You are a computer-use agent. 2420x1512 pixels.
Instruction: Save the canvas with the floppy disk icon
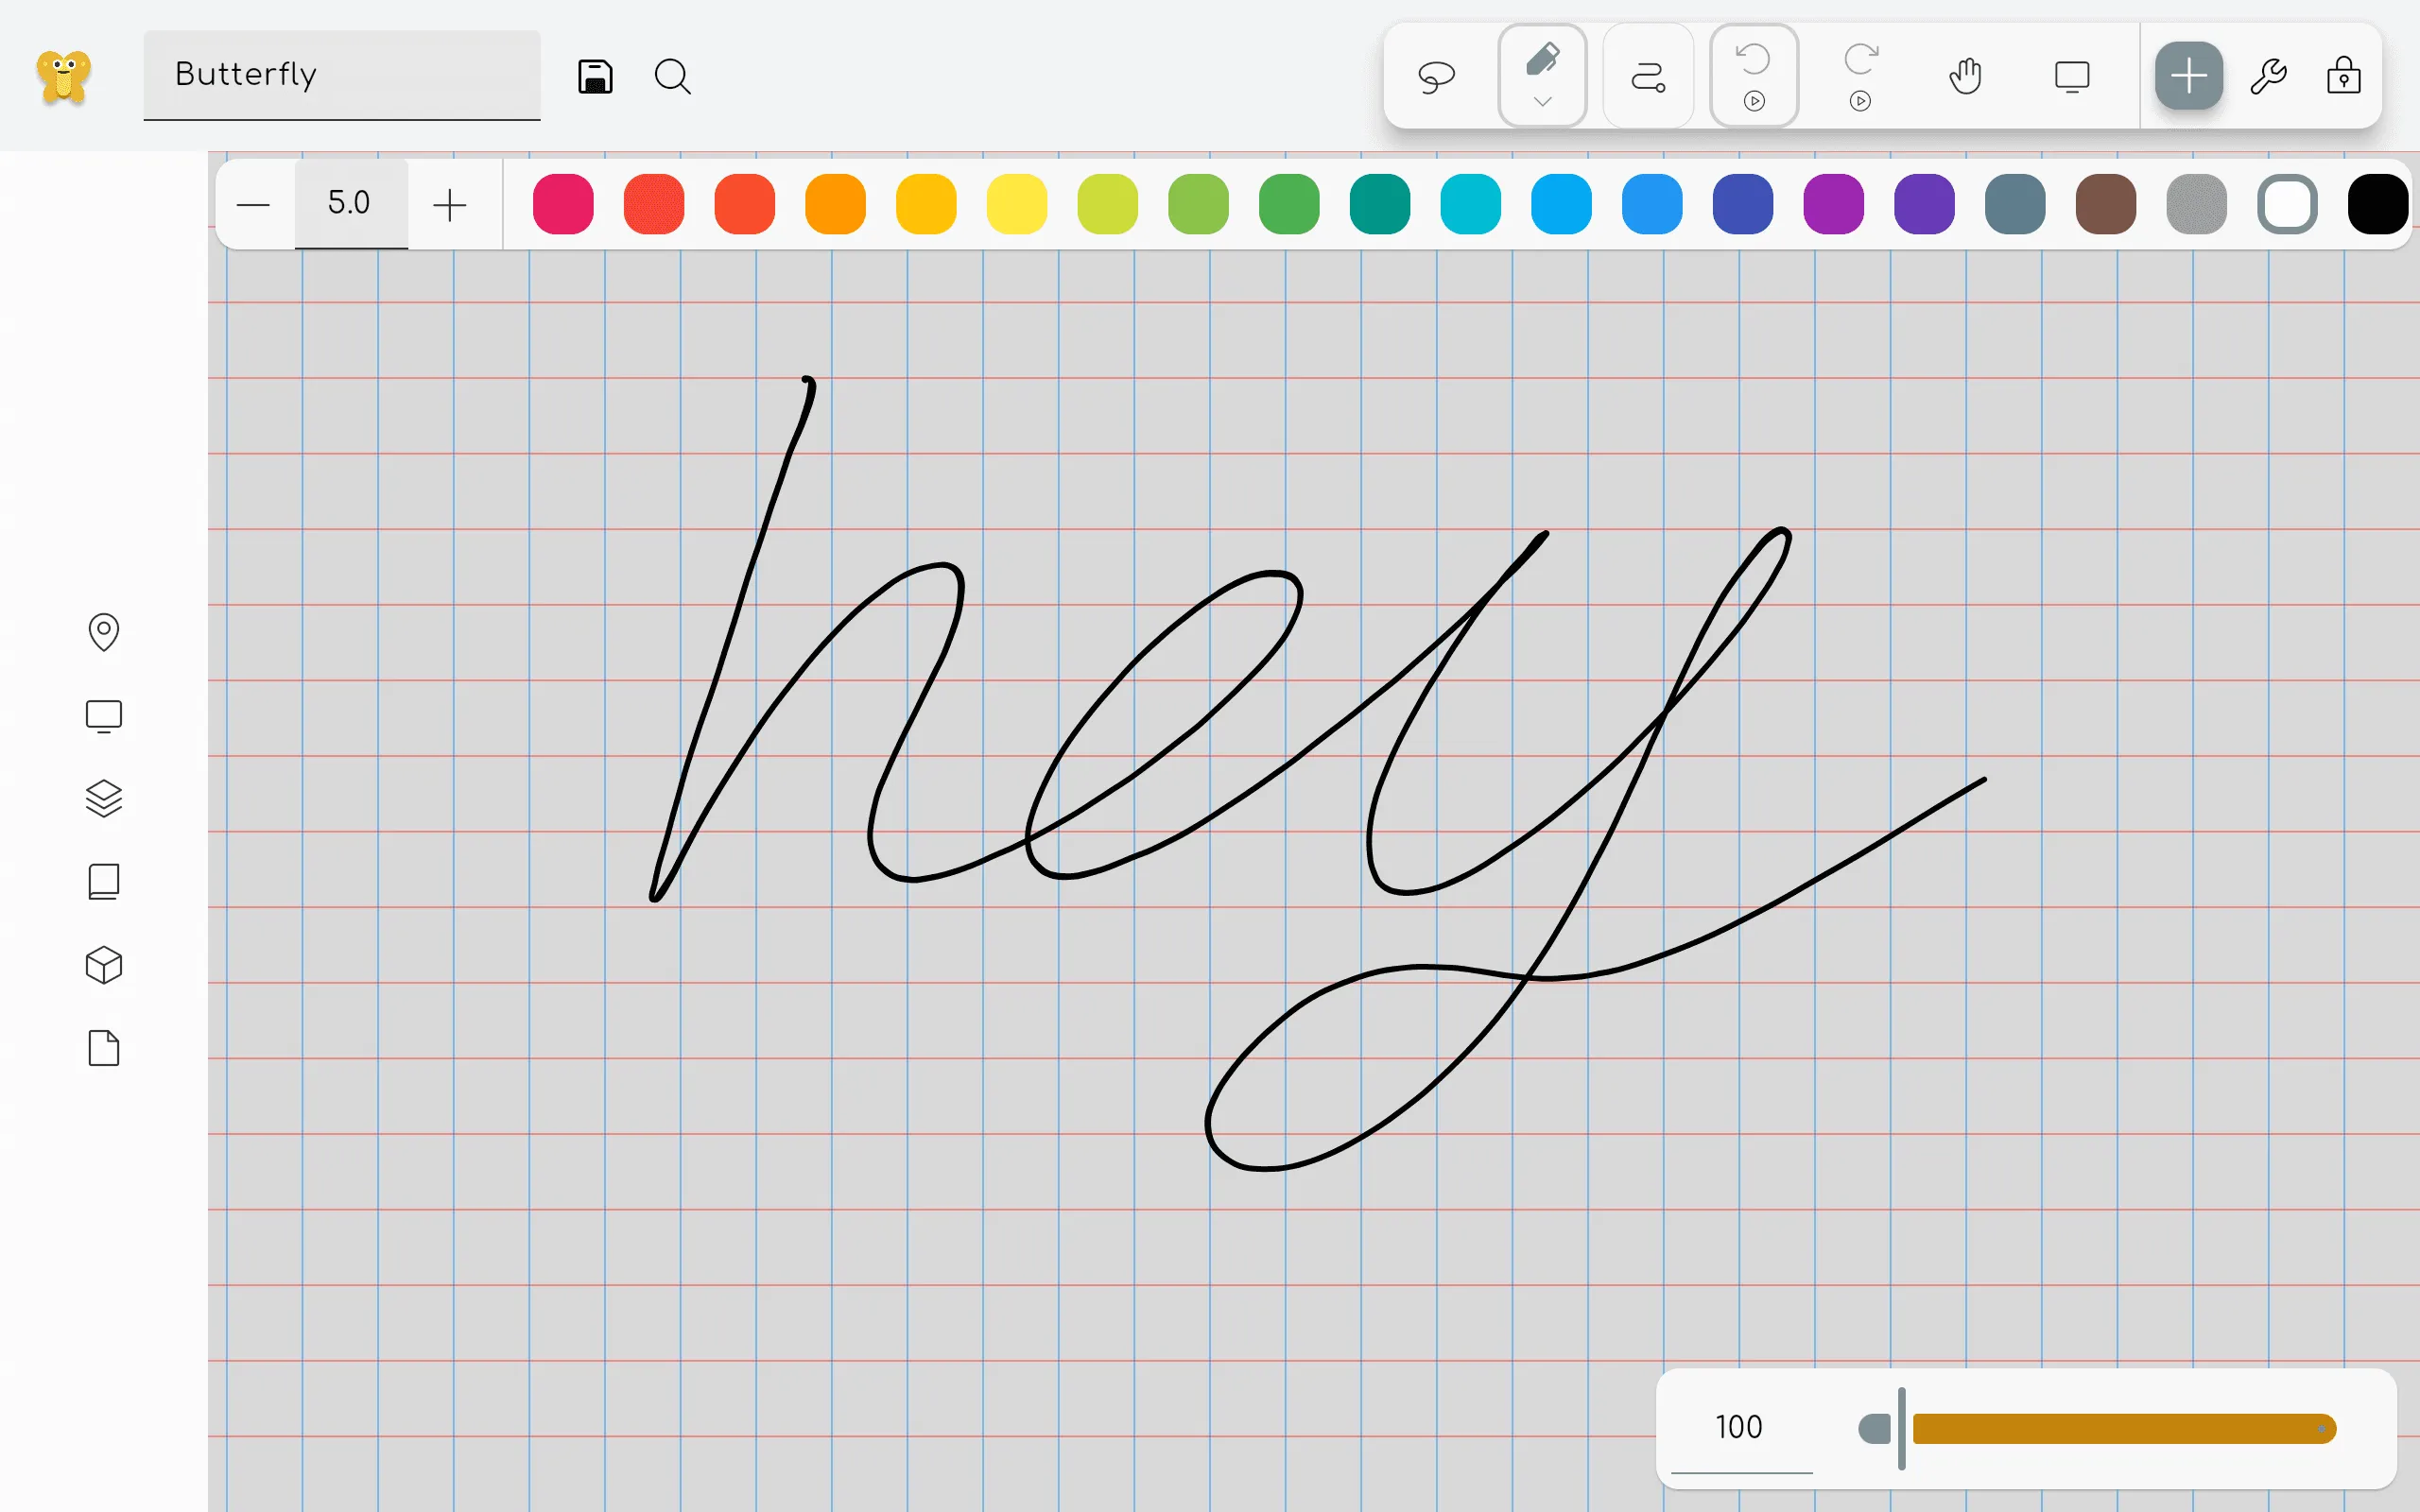click(595, 76)
